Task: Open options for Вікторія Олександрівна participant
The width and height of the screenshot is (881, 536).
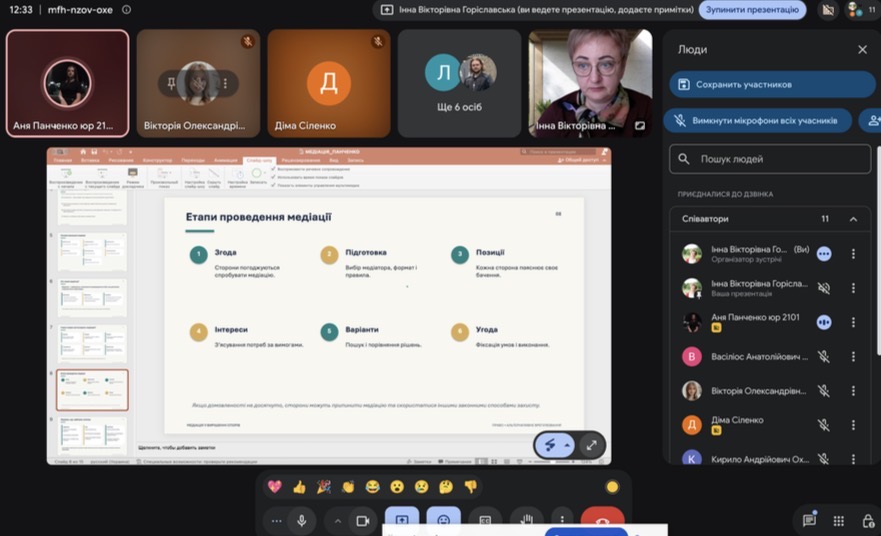Action: tap(853, 390)
